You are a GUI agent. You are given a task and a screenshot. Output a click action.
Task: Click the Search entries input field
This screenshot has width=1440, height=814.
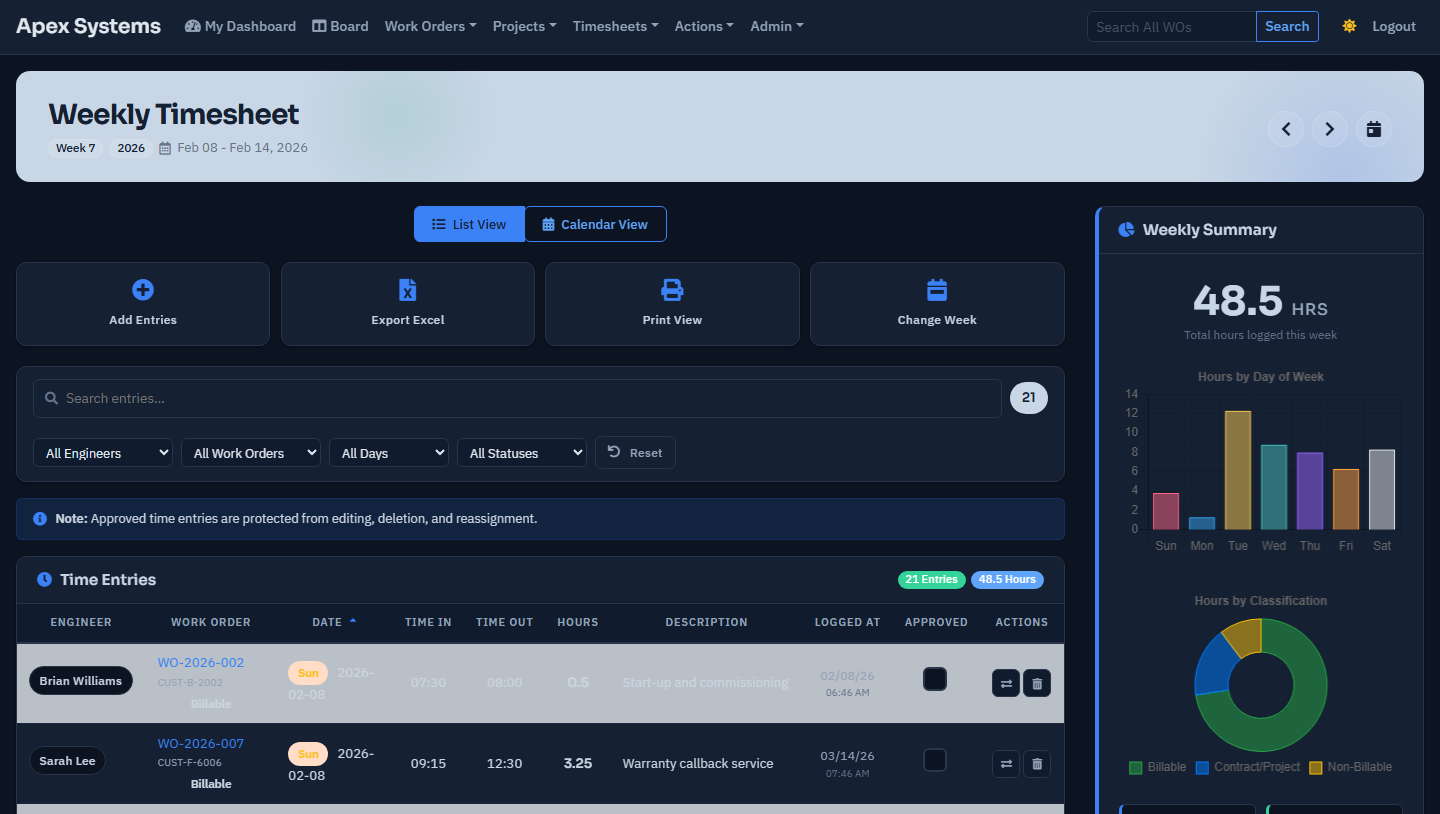(x=517, y=398)
